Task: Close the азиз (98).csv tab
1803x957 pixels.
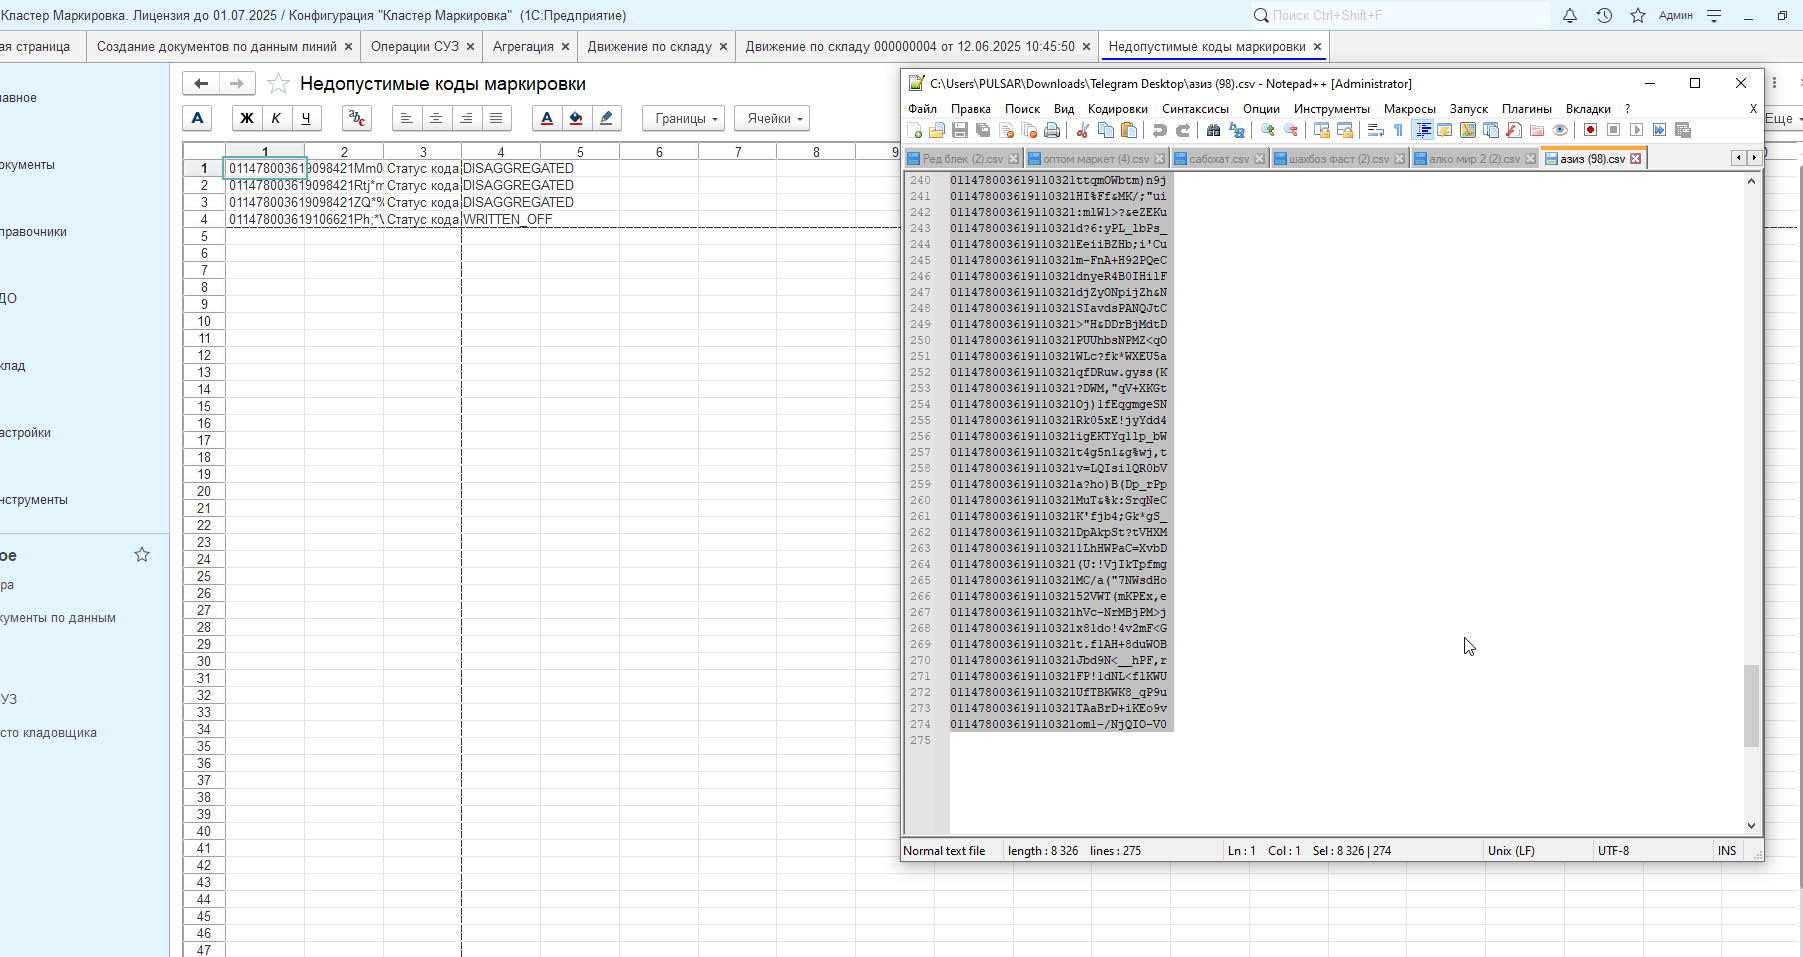Action: coord(1636,158)
